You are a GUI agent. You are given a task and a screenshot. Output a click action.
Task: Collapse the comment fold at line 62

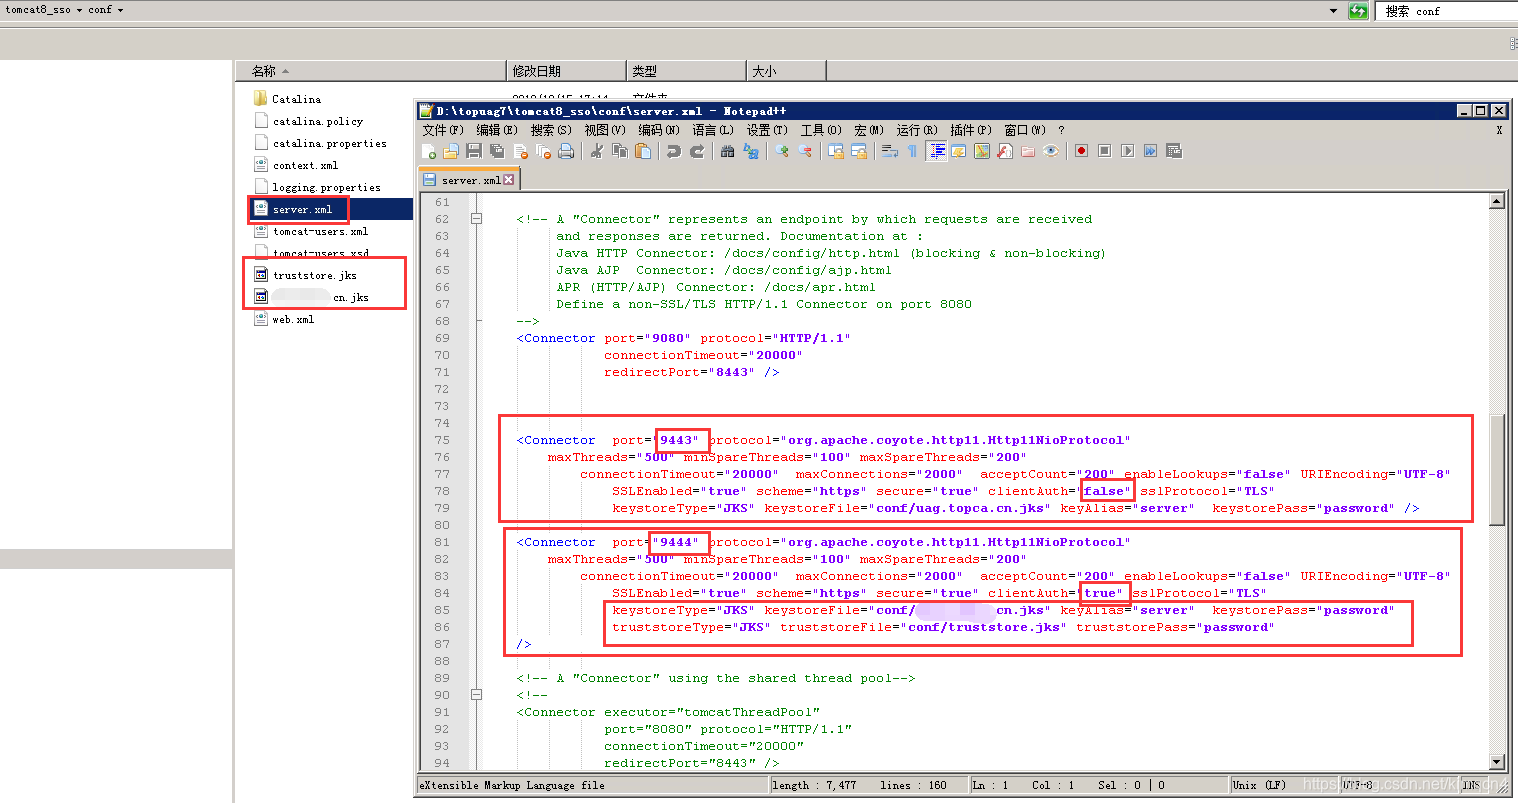point(477,219)
